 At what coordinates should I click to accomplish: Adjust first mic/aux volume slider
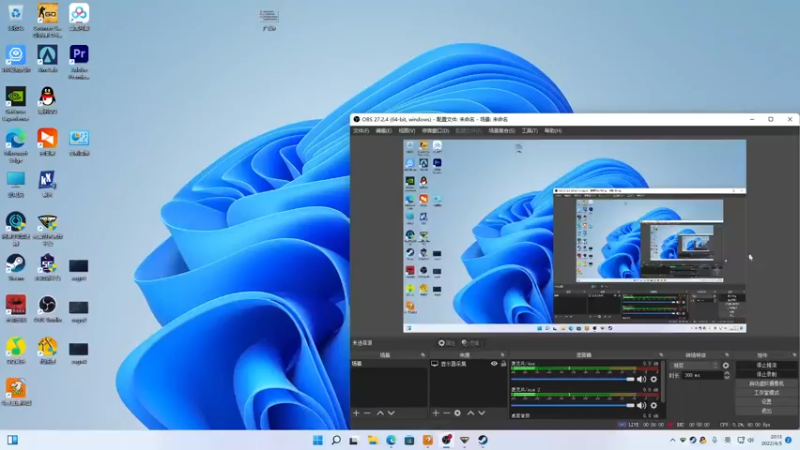(572, 379)
